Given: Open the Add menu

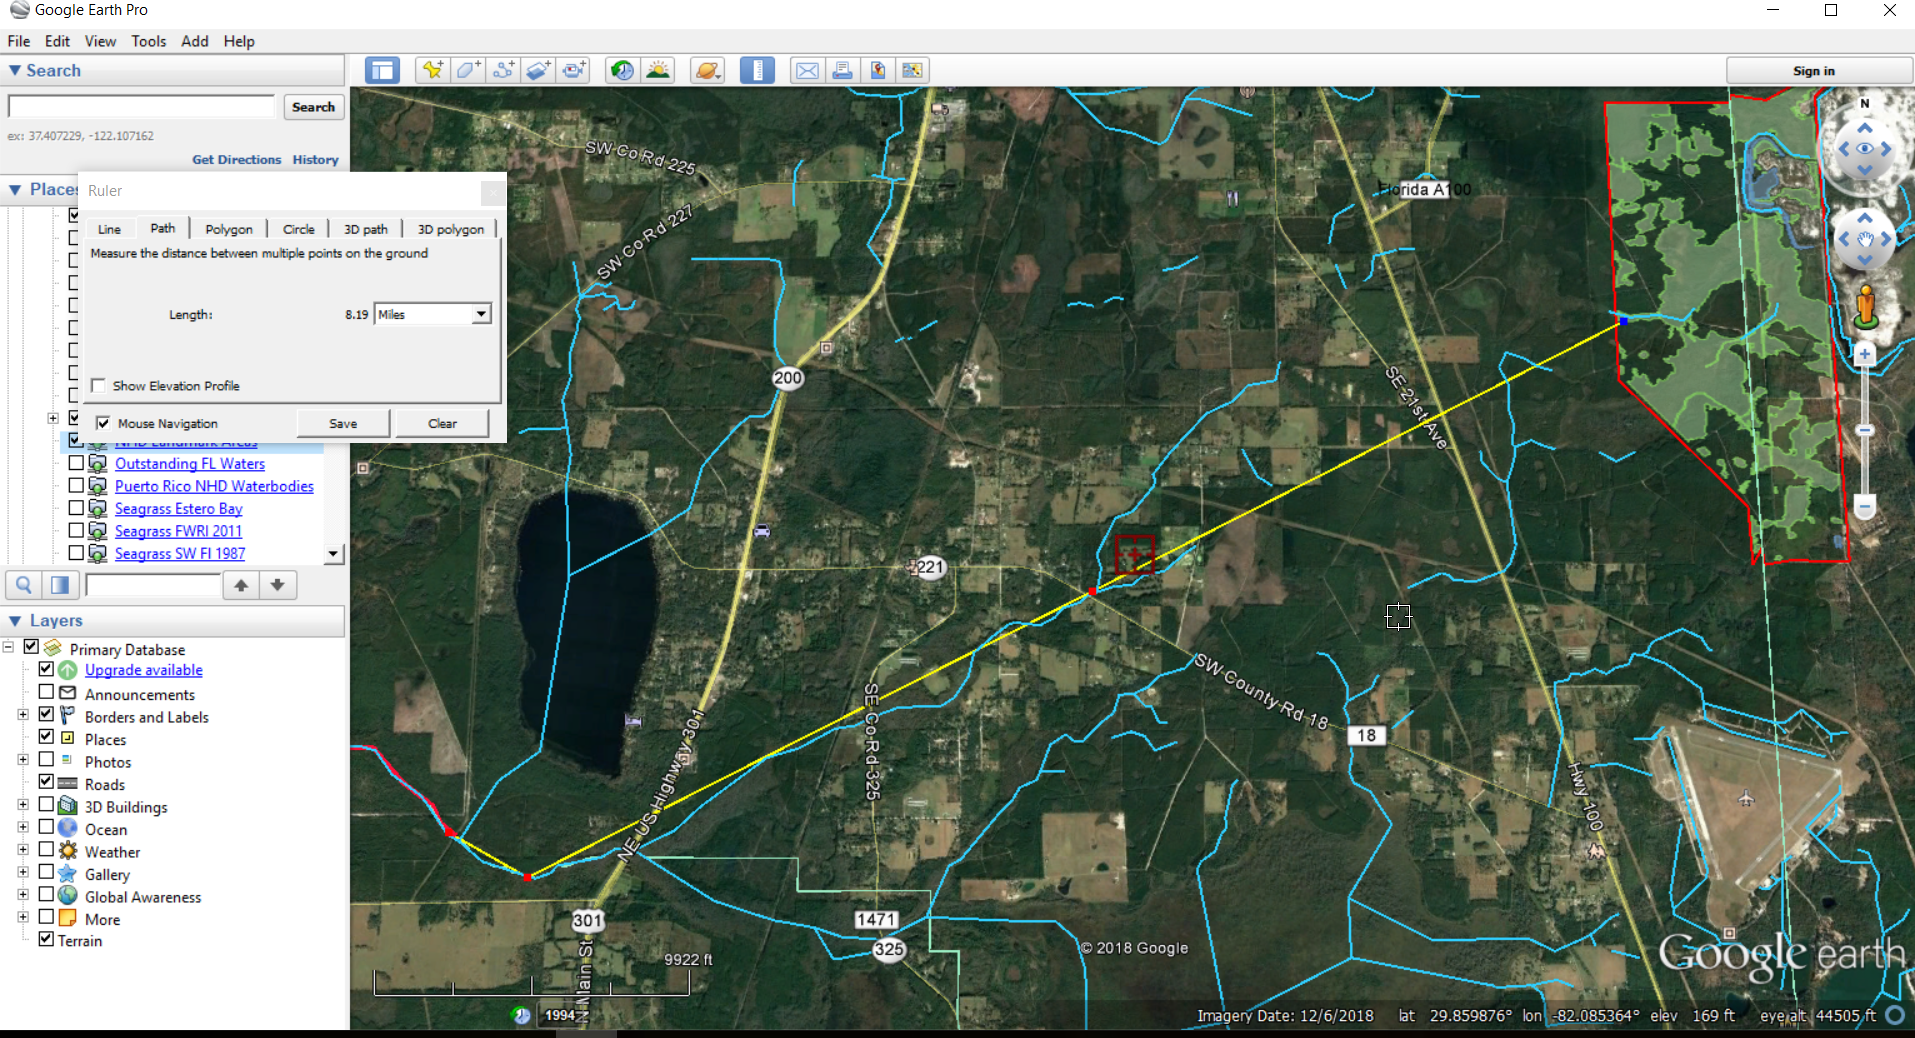Looking at the screenshot, I should (x=195, y=41).
